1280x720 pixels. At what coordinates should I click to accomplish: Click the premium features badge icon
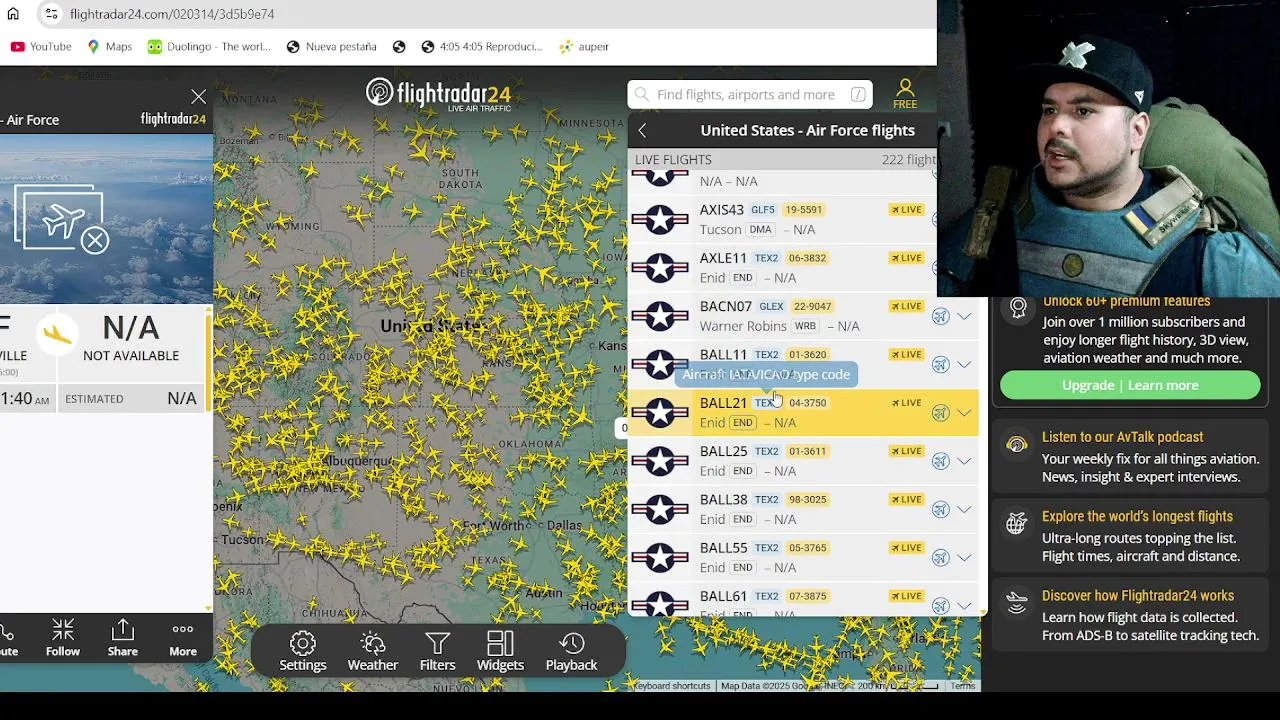1018,308
